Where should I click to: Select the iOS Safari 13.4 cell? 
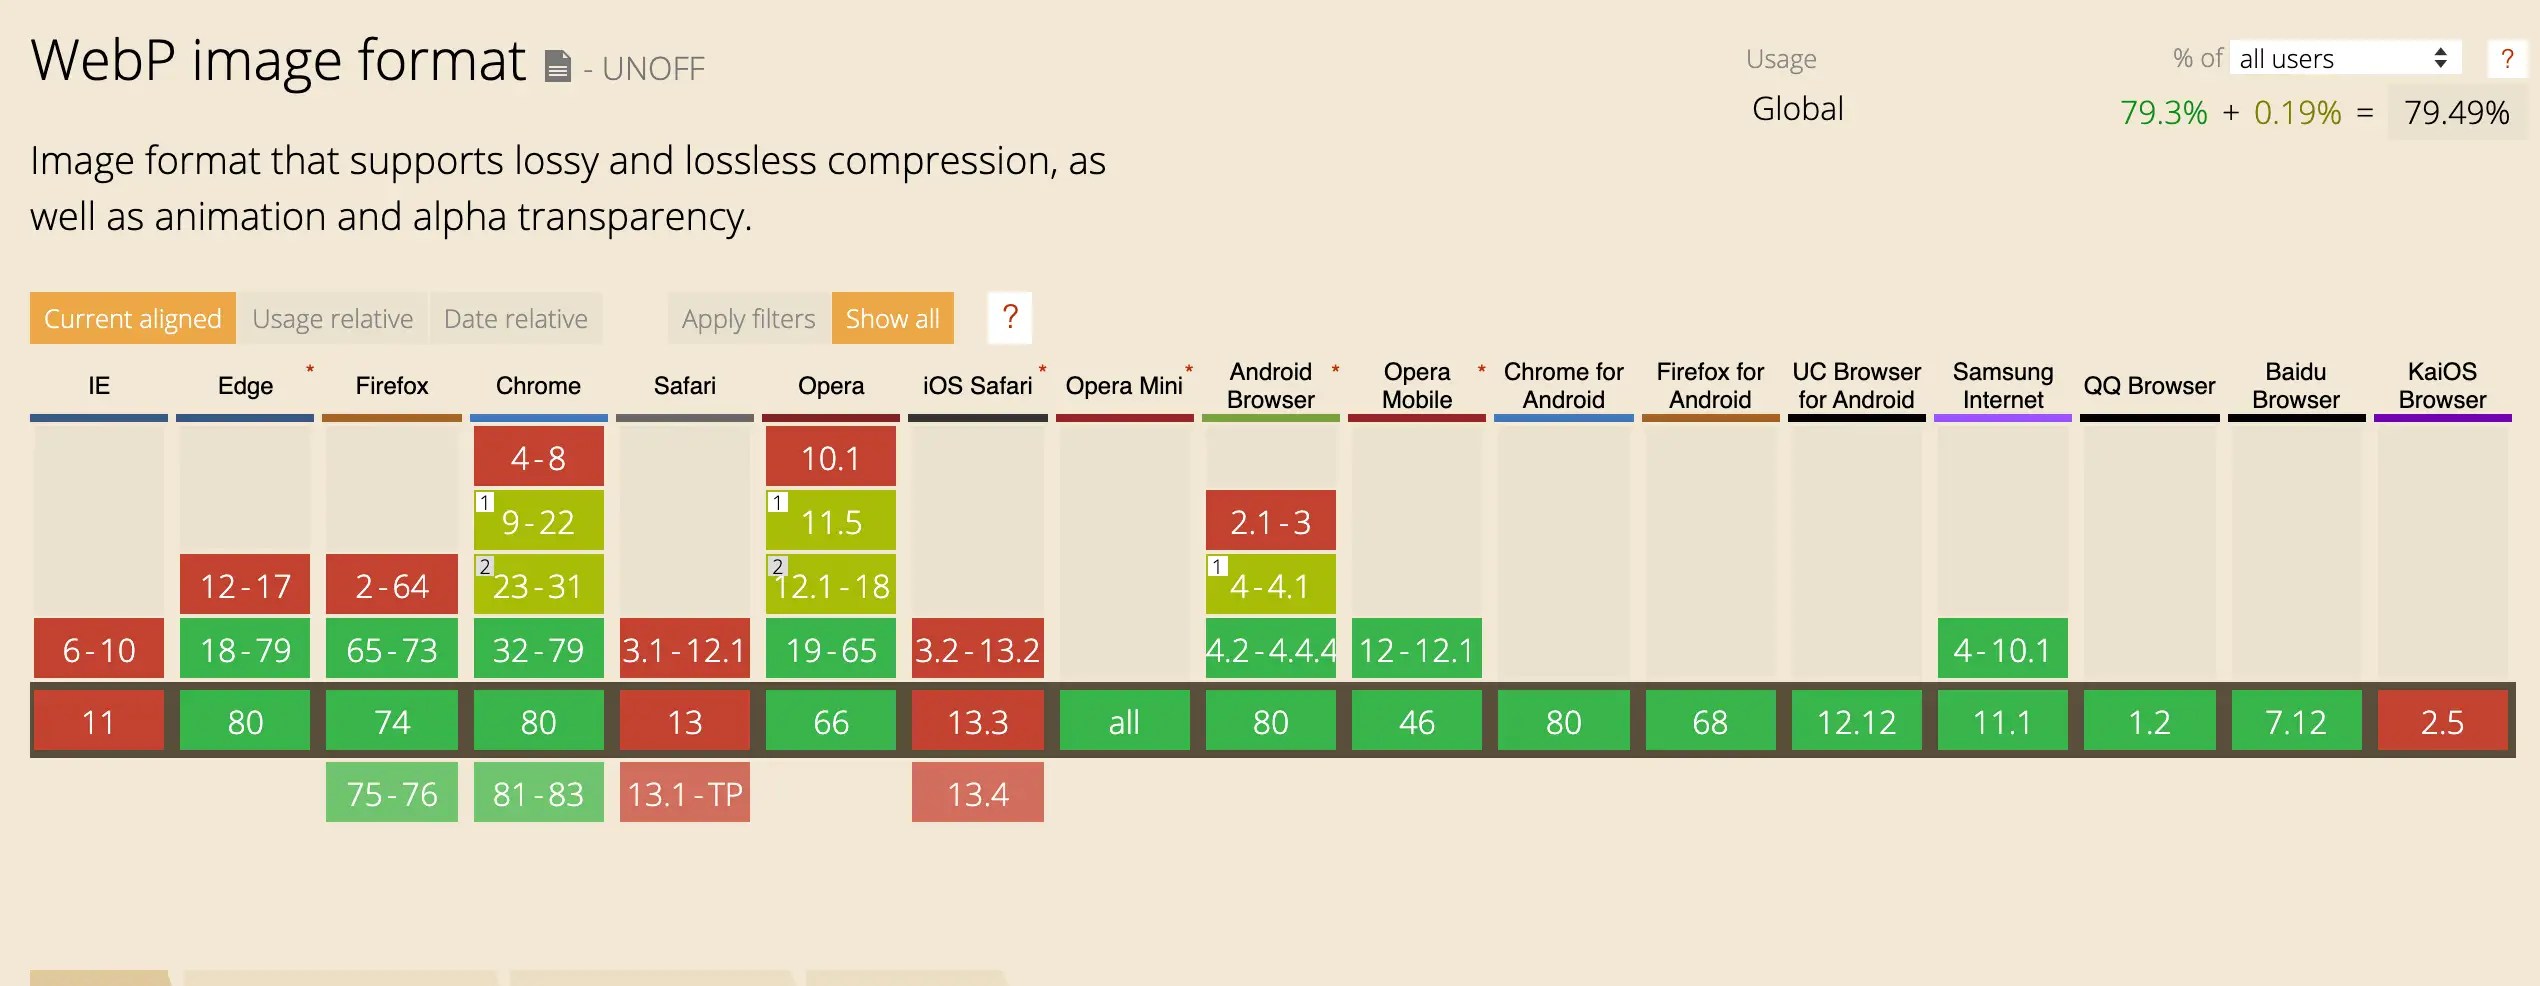977,793
